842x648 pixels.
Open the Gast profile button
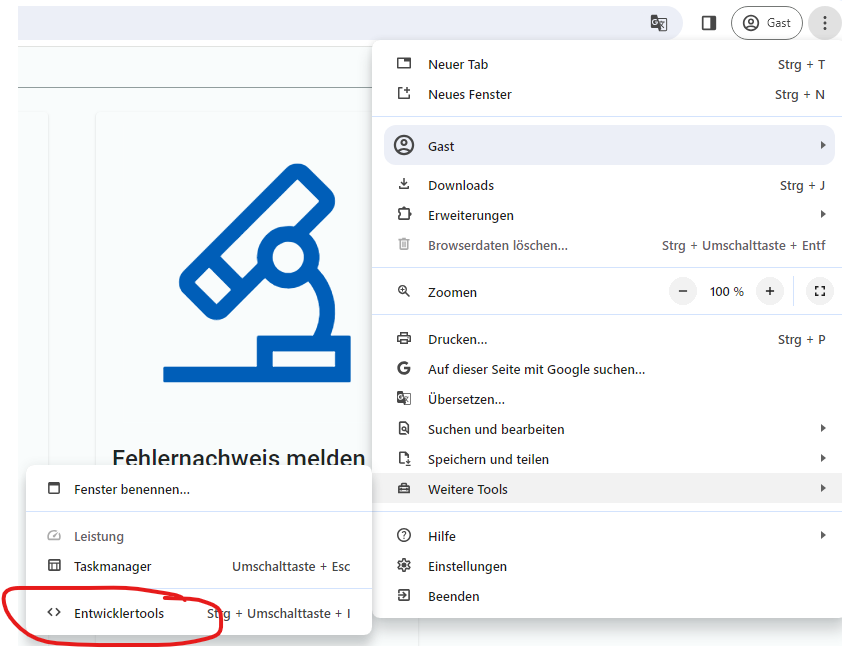pos(767,23)
